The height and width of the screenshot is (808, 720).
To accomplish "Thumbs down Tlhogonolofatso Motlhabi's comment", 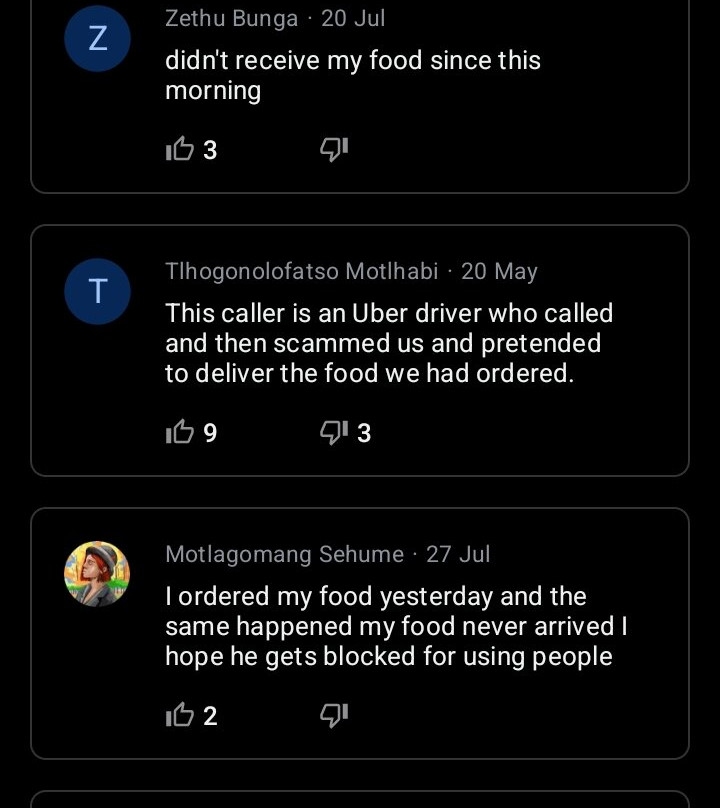I will tap(333, 433).
